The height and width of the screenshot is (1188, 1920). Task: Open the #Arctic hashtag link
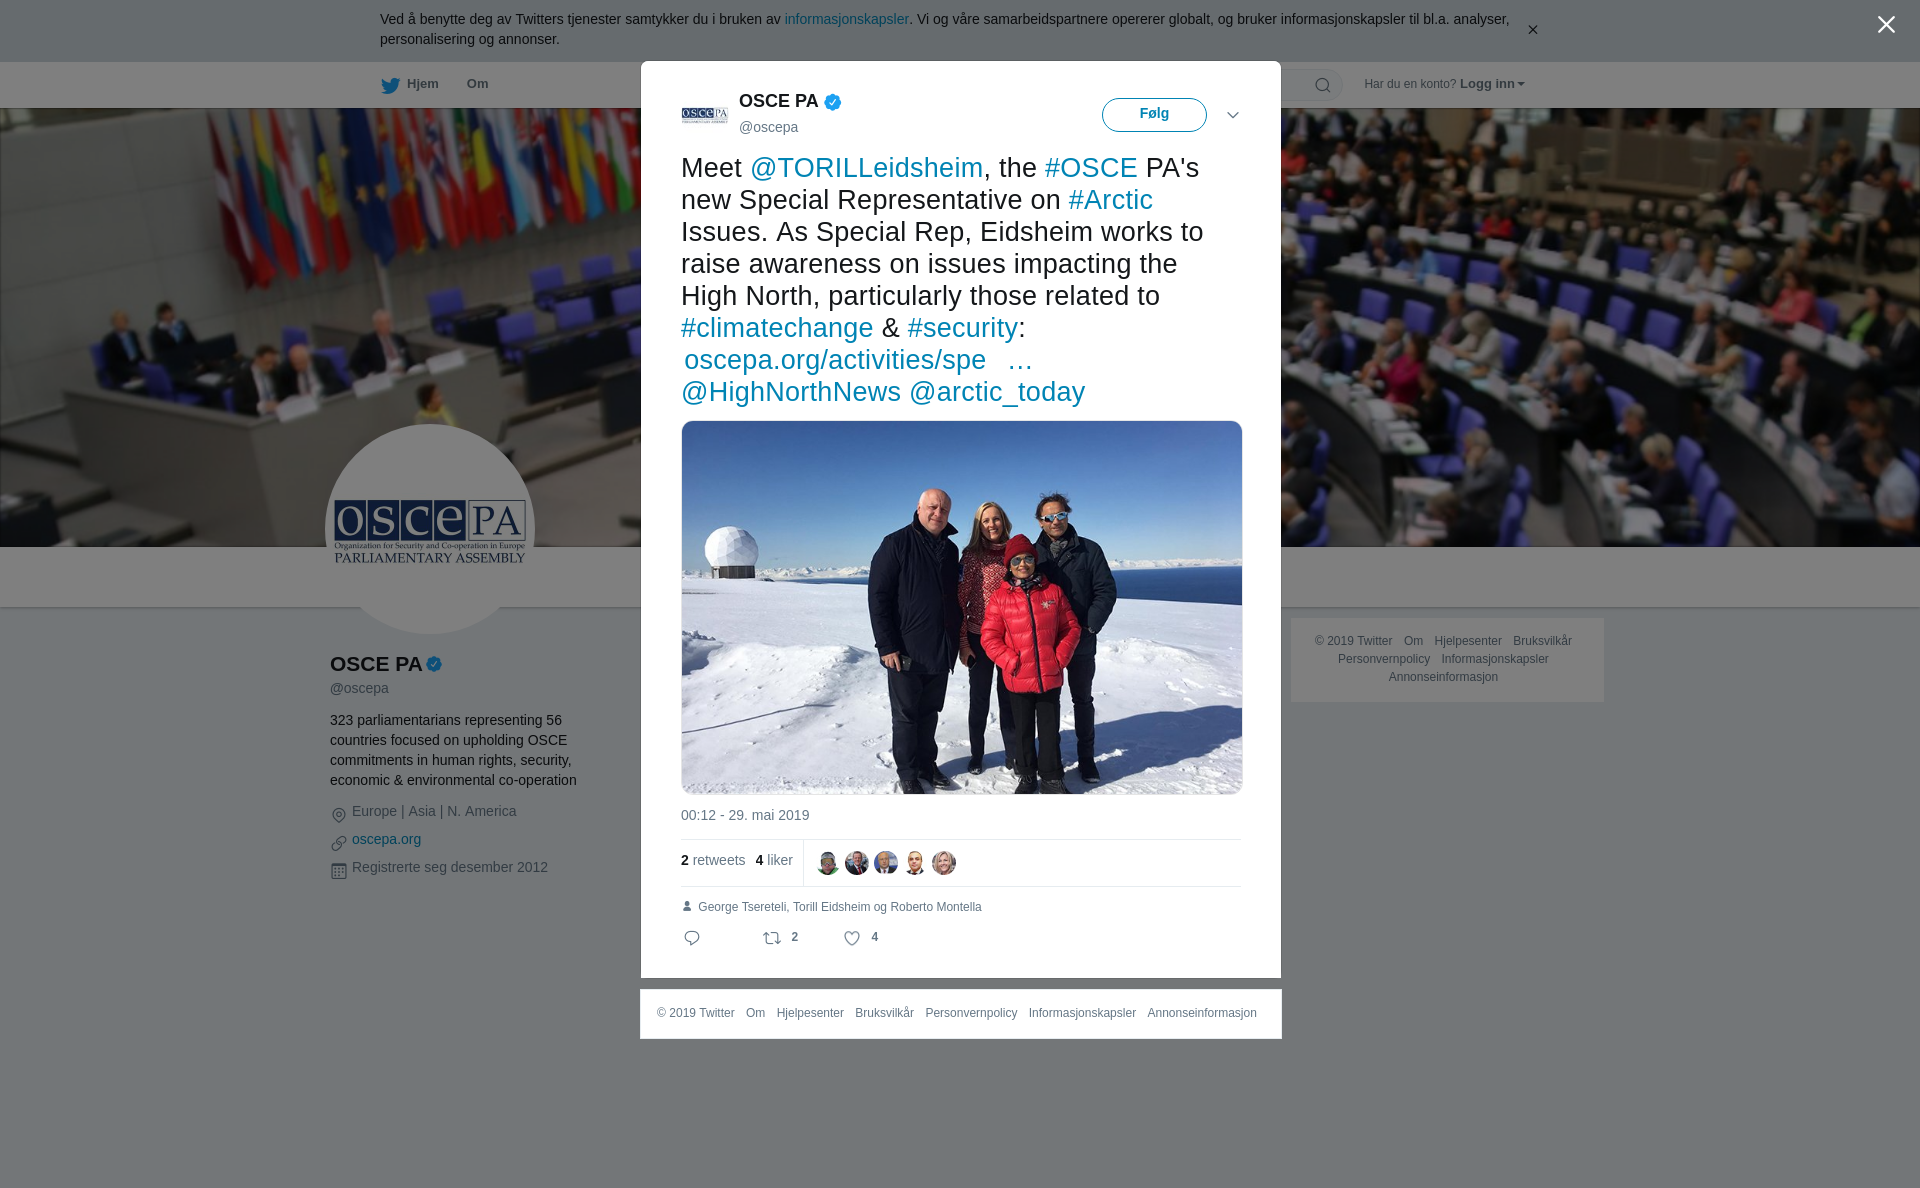pos(1110,200)
